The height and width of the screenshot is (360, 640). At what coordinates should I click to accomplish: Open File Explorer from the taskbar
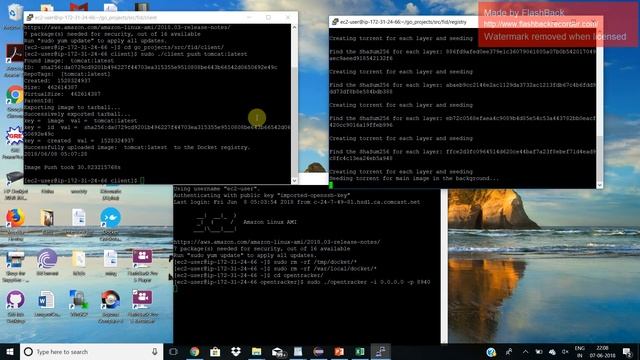(256, 351)
